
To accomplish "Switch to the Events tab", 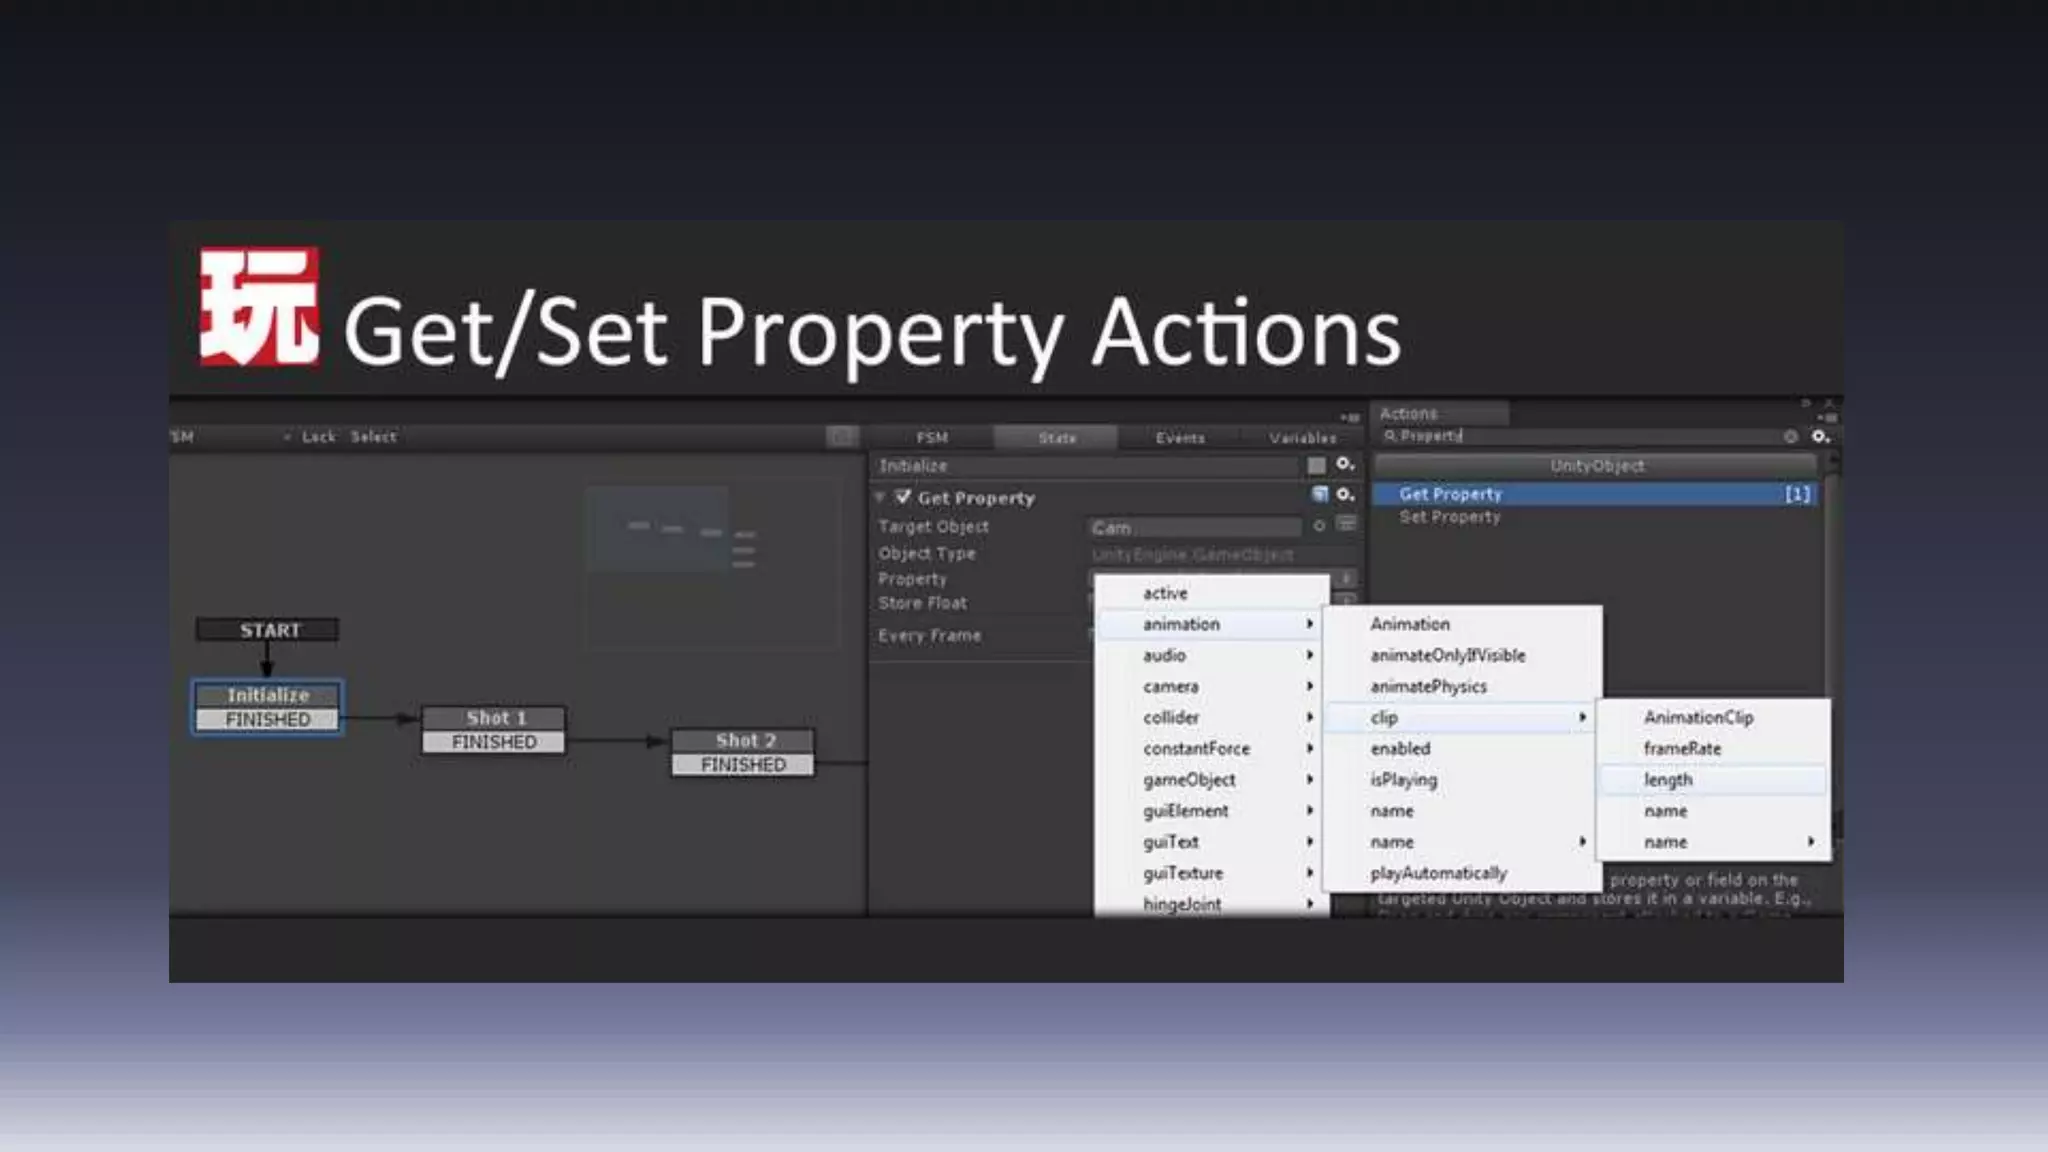I will coord(1180,438).
